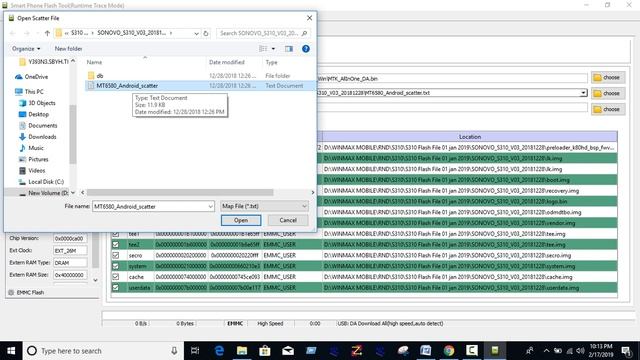Click the forward navigation arrow in dialog
640x360 pixels.
27,33
